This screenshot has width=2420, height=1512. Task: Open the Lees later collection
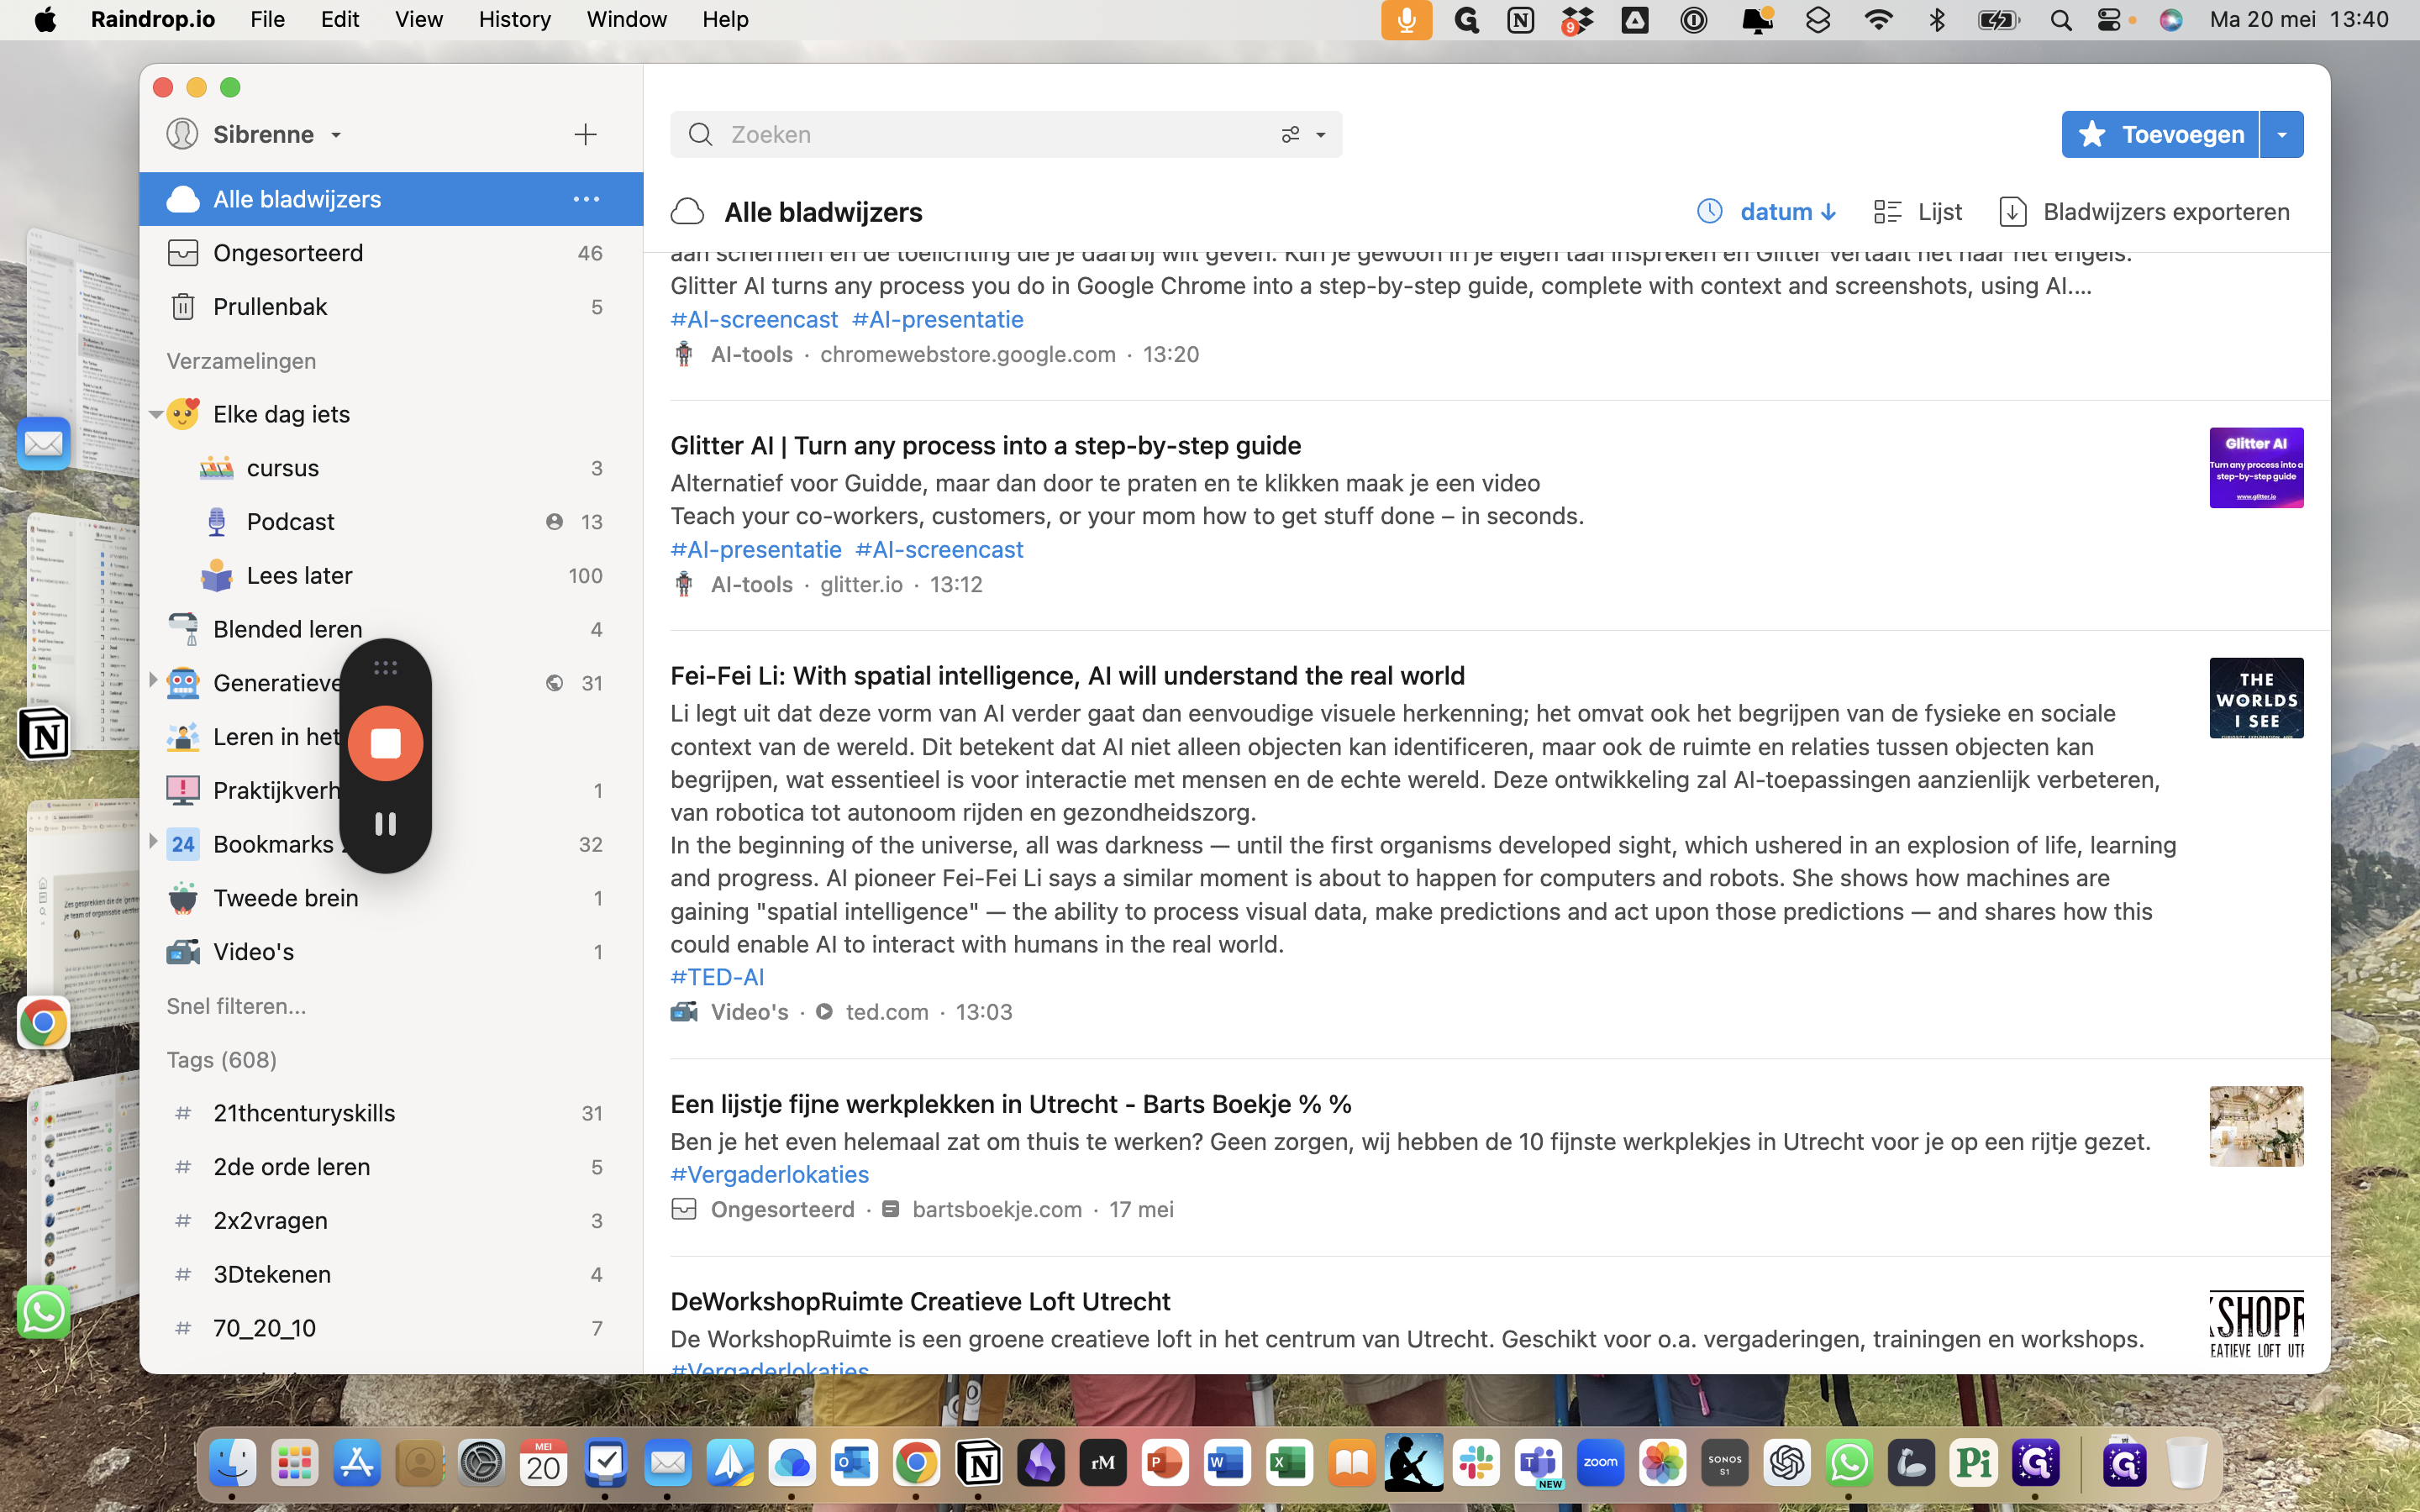coord(391,576)
